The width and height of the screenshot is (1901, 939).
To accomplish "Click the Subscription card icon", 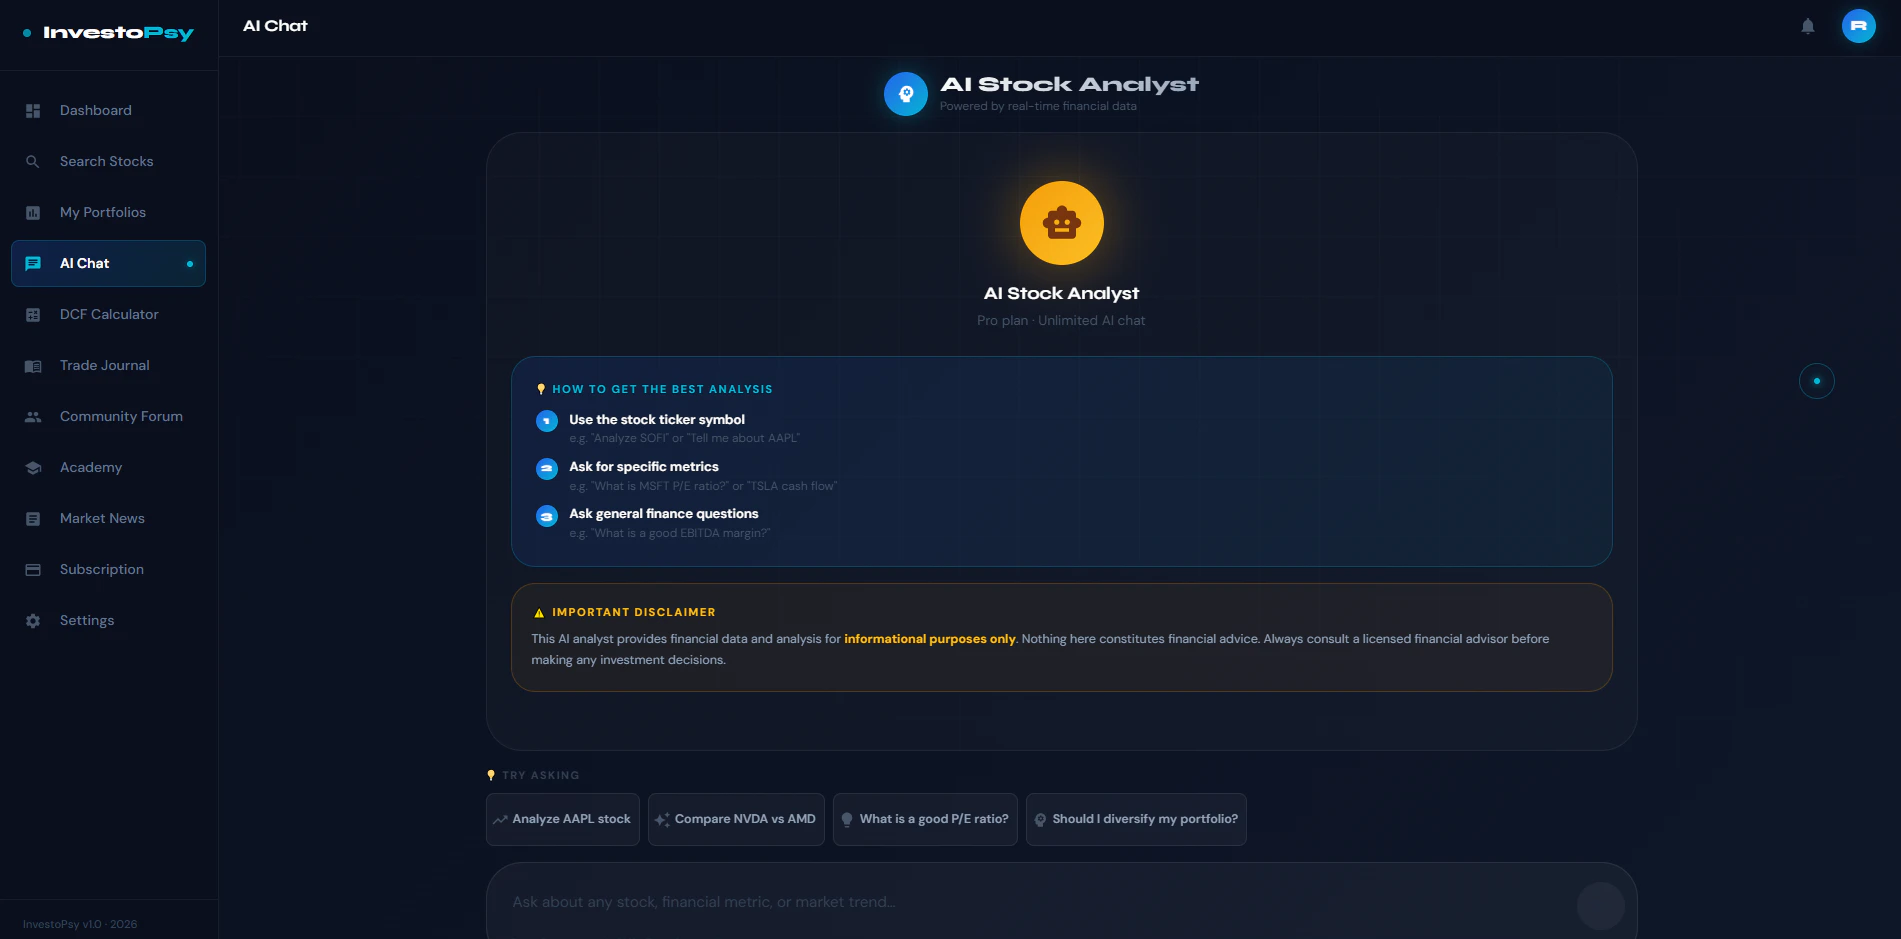I will [x=33, y=570].
